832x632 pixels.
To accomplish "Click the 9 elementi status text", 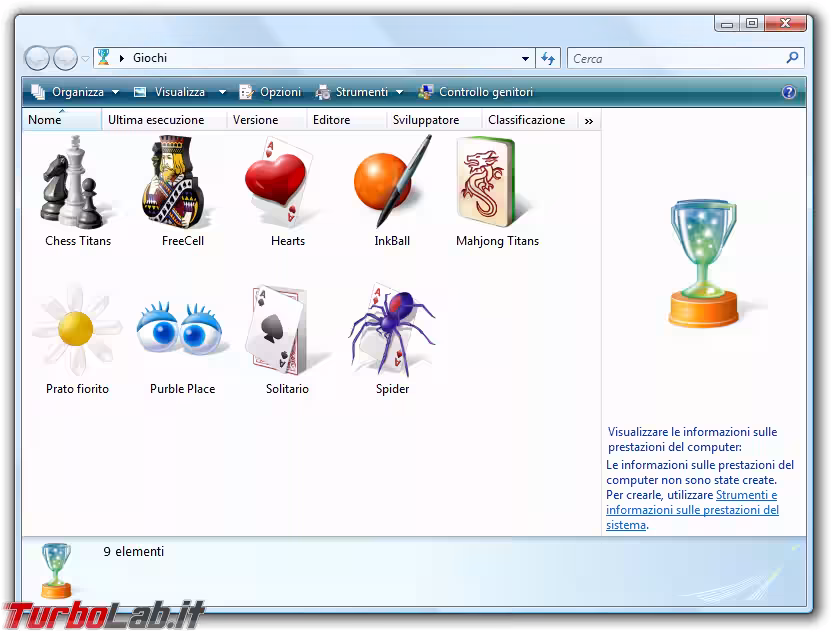I will point(134,552).
